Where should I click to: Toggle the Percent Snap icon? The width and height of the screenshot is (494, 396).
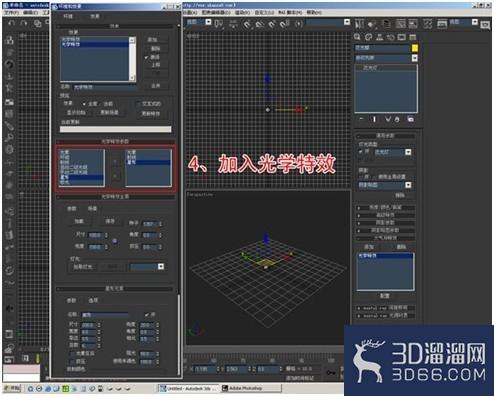point(272,24)
